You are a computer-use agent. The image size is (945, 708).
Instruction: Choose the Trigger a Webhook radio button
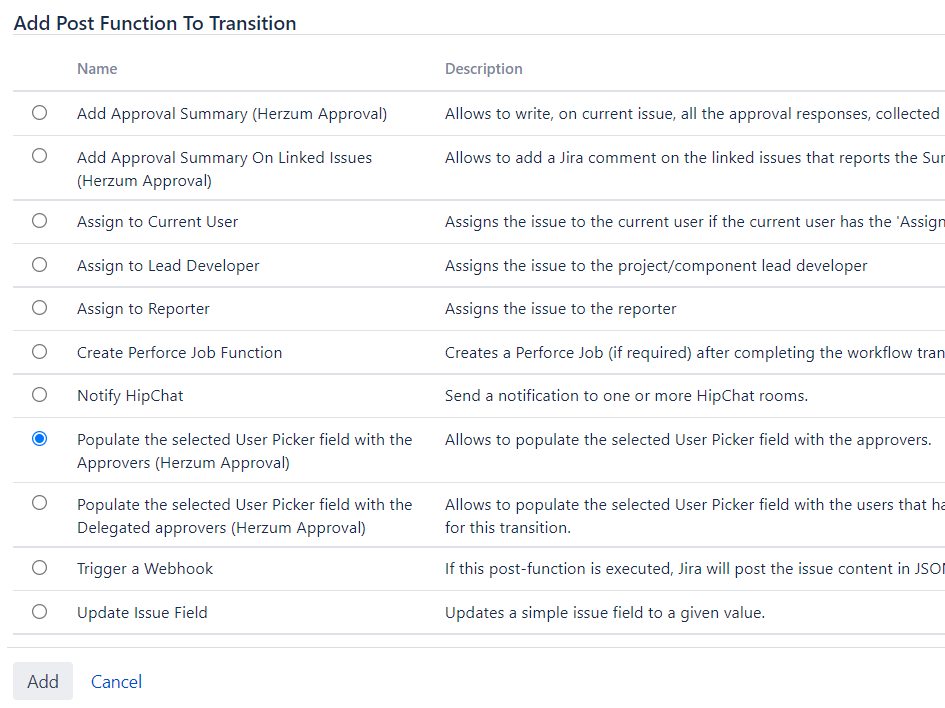pos(39,568)
